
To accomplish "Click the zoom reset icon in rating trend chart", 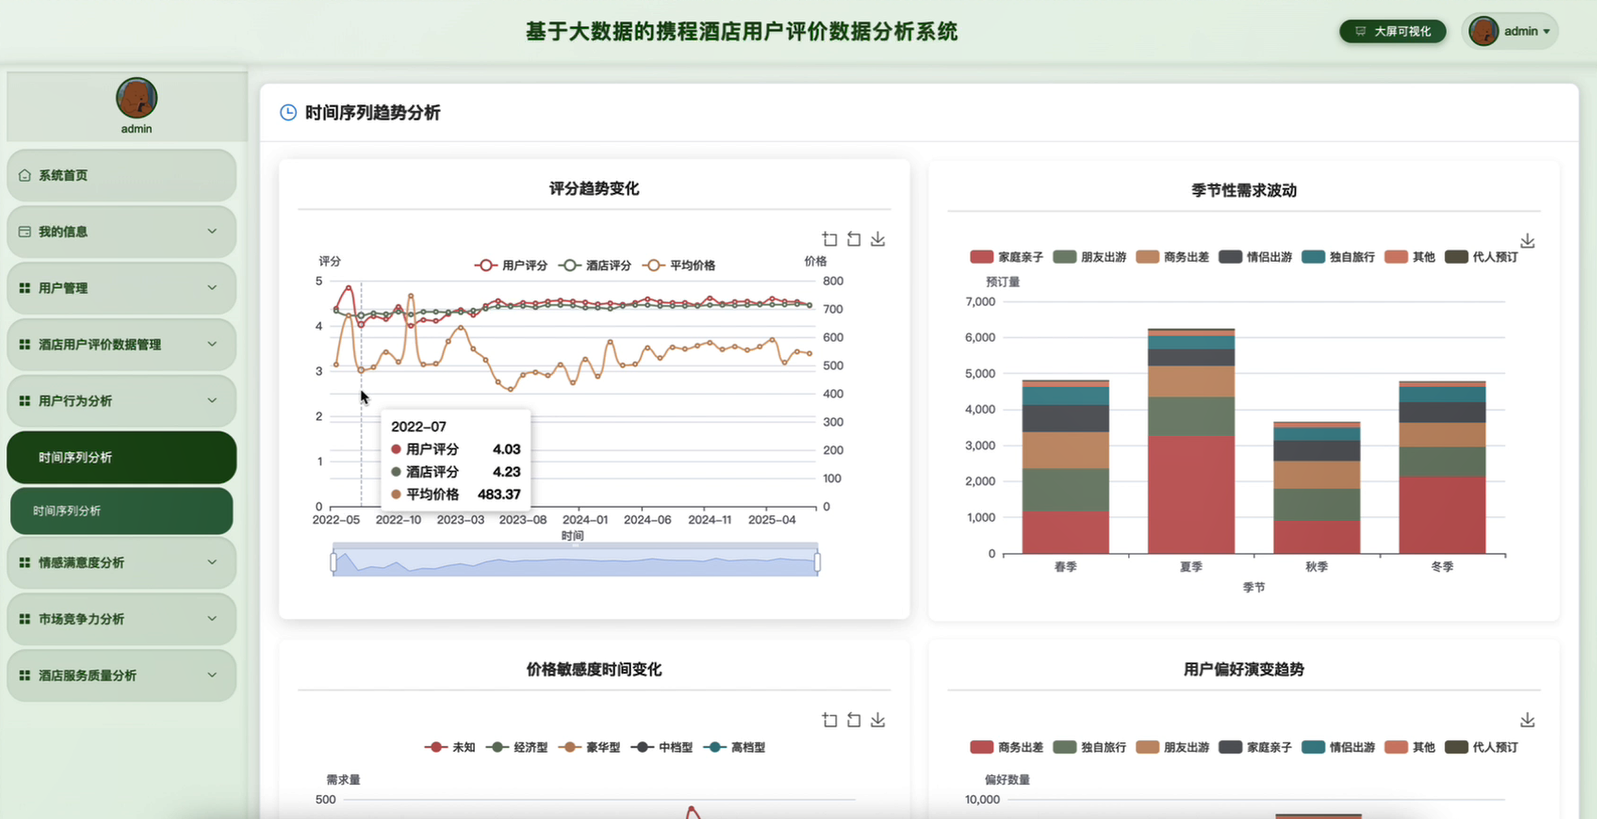I will [x=854, y=239].
